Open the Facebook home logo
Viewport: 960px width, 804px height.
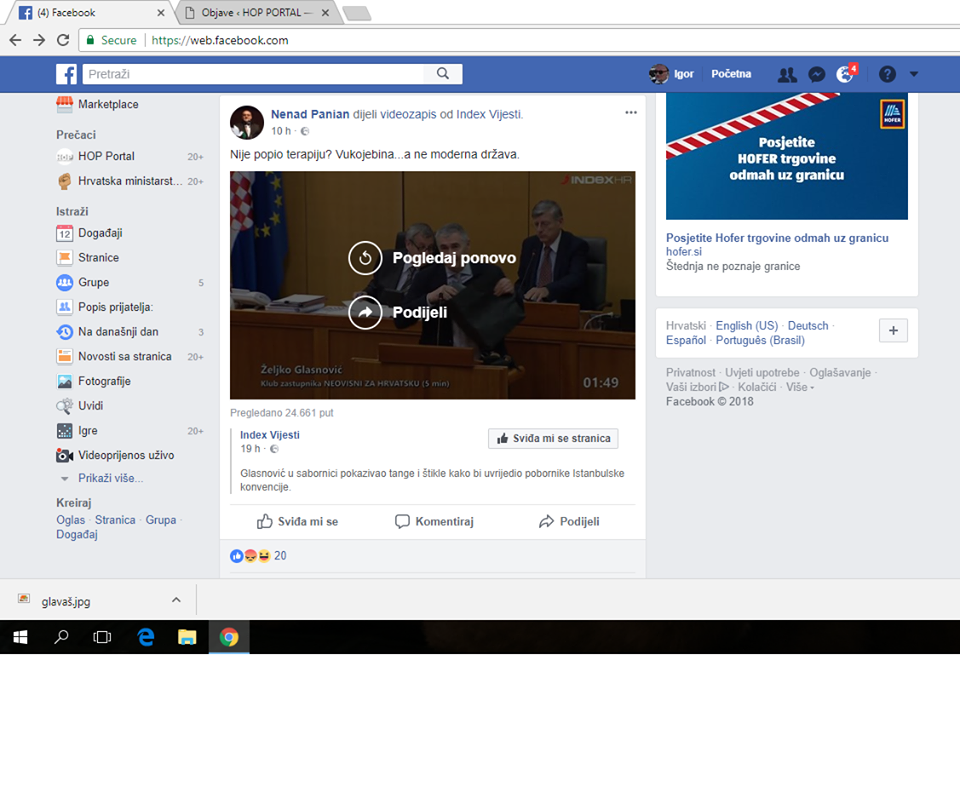click(x=66, y=74)
